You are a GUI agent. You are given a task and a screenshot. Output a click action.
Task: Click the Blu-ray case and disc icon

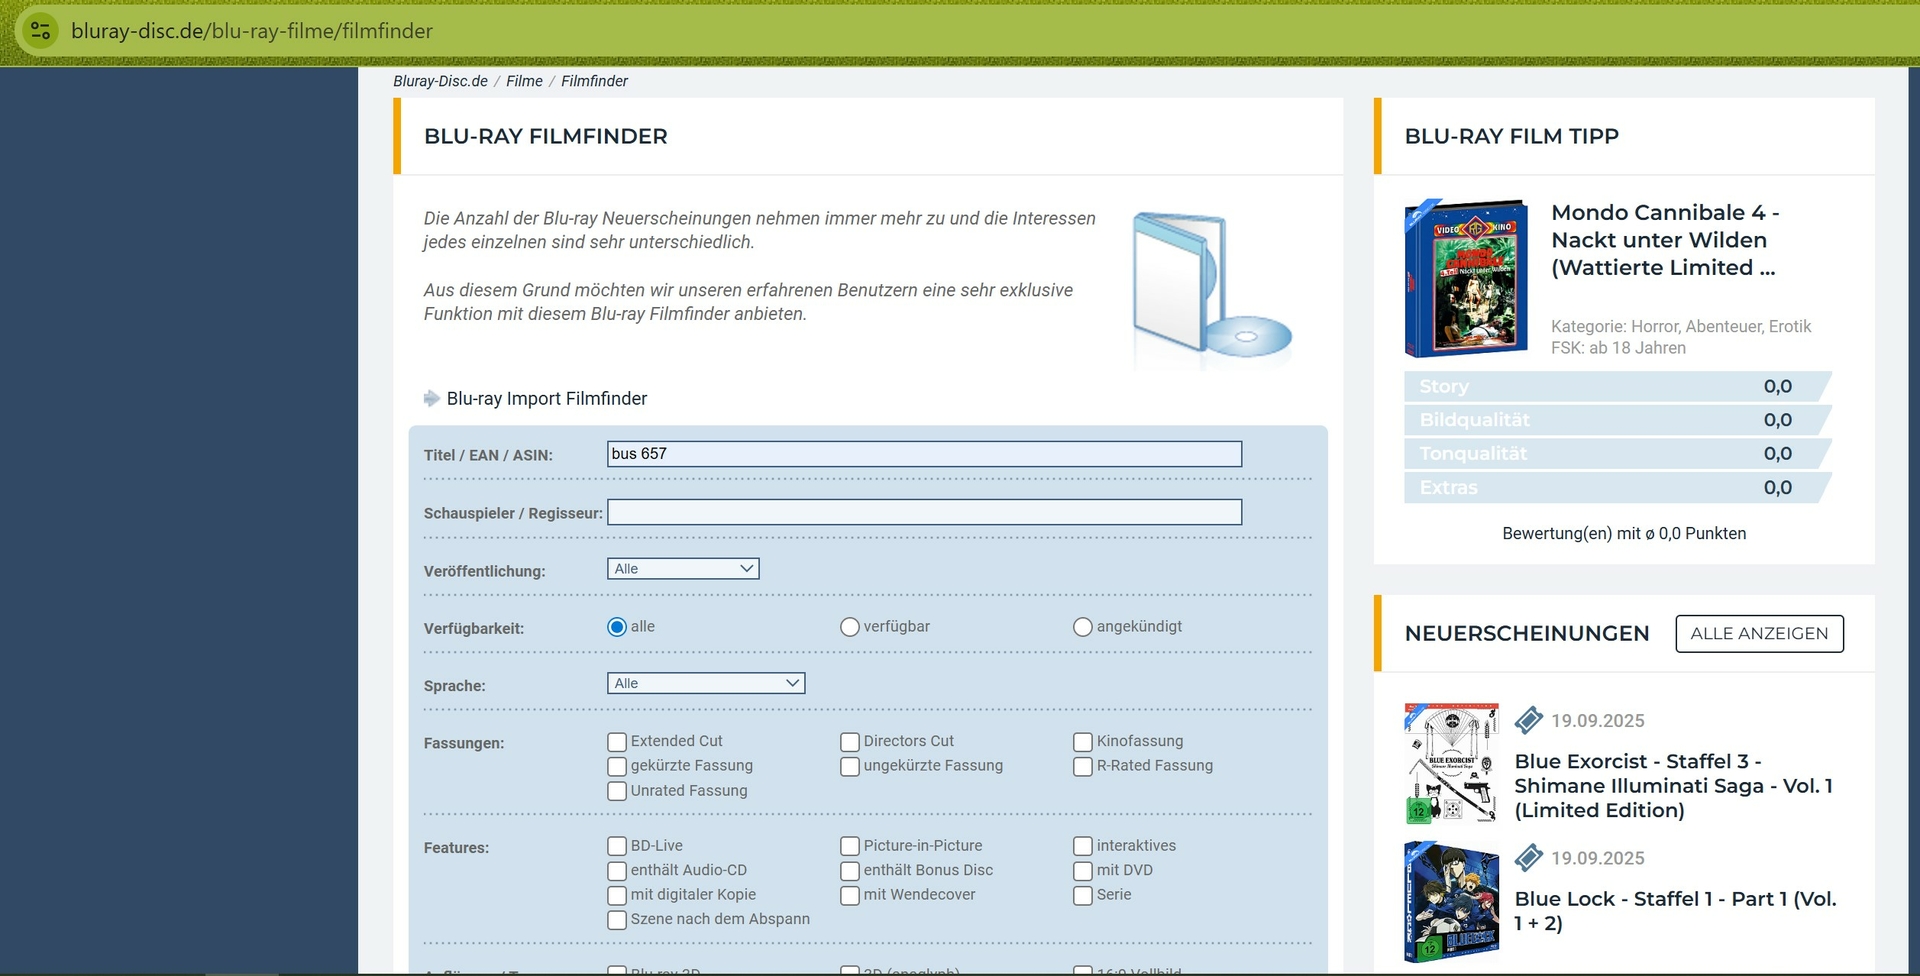pyautogui.click(x=1209, y=287)
